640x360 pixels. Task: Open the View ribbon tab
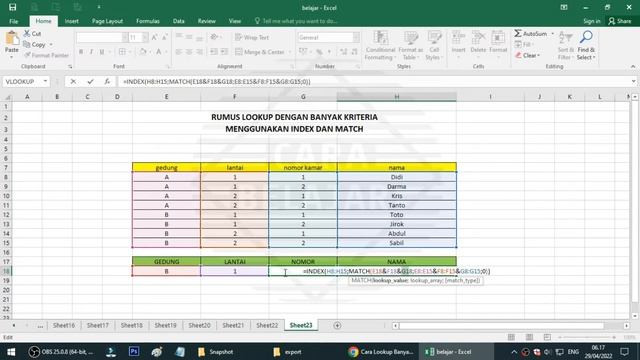tap(235, 21)
